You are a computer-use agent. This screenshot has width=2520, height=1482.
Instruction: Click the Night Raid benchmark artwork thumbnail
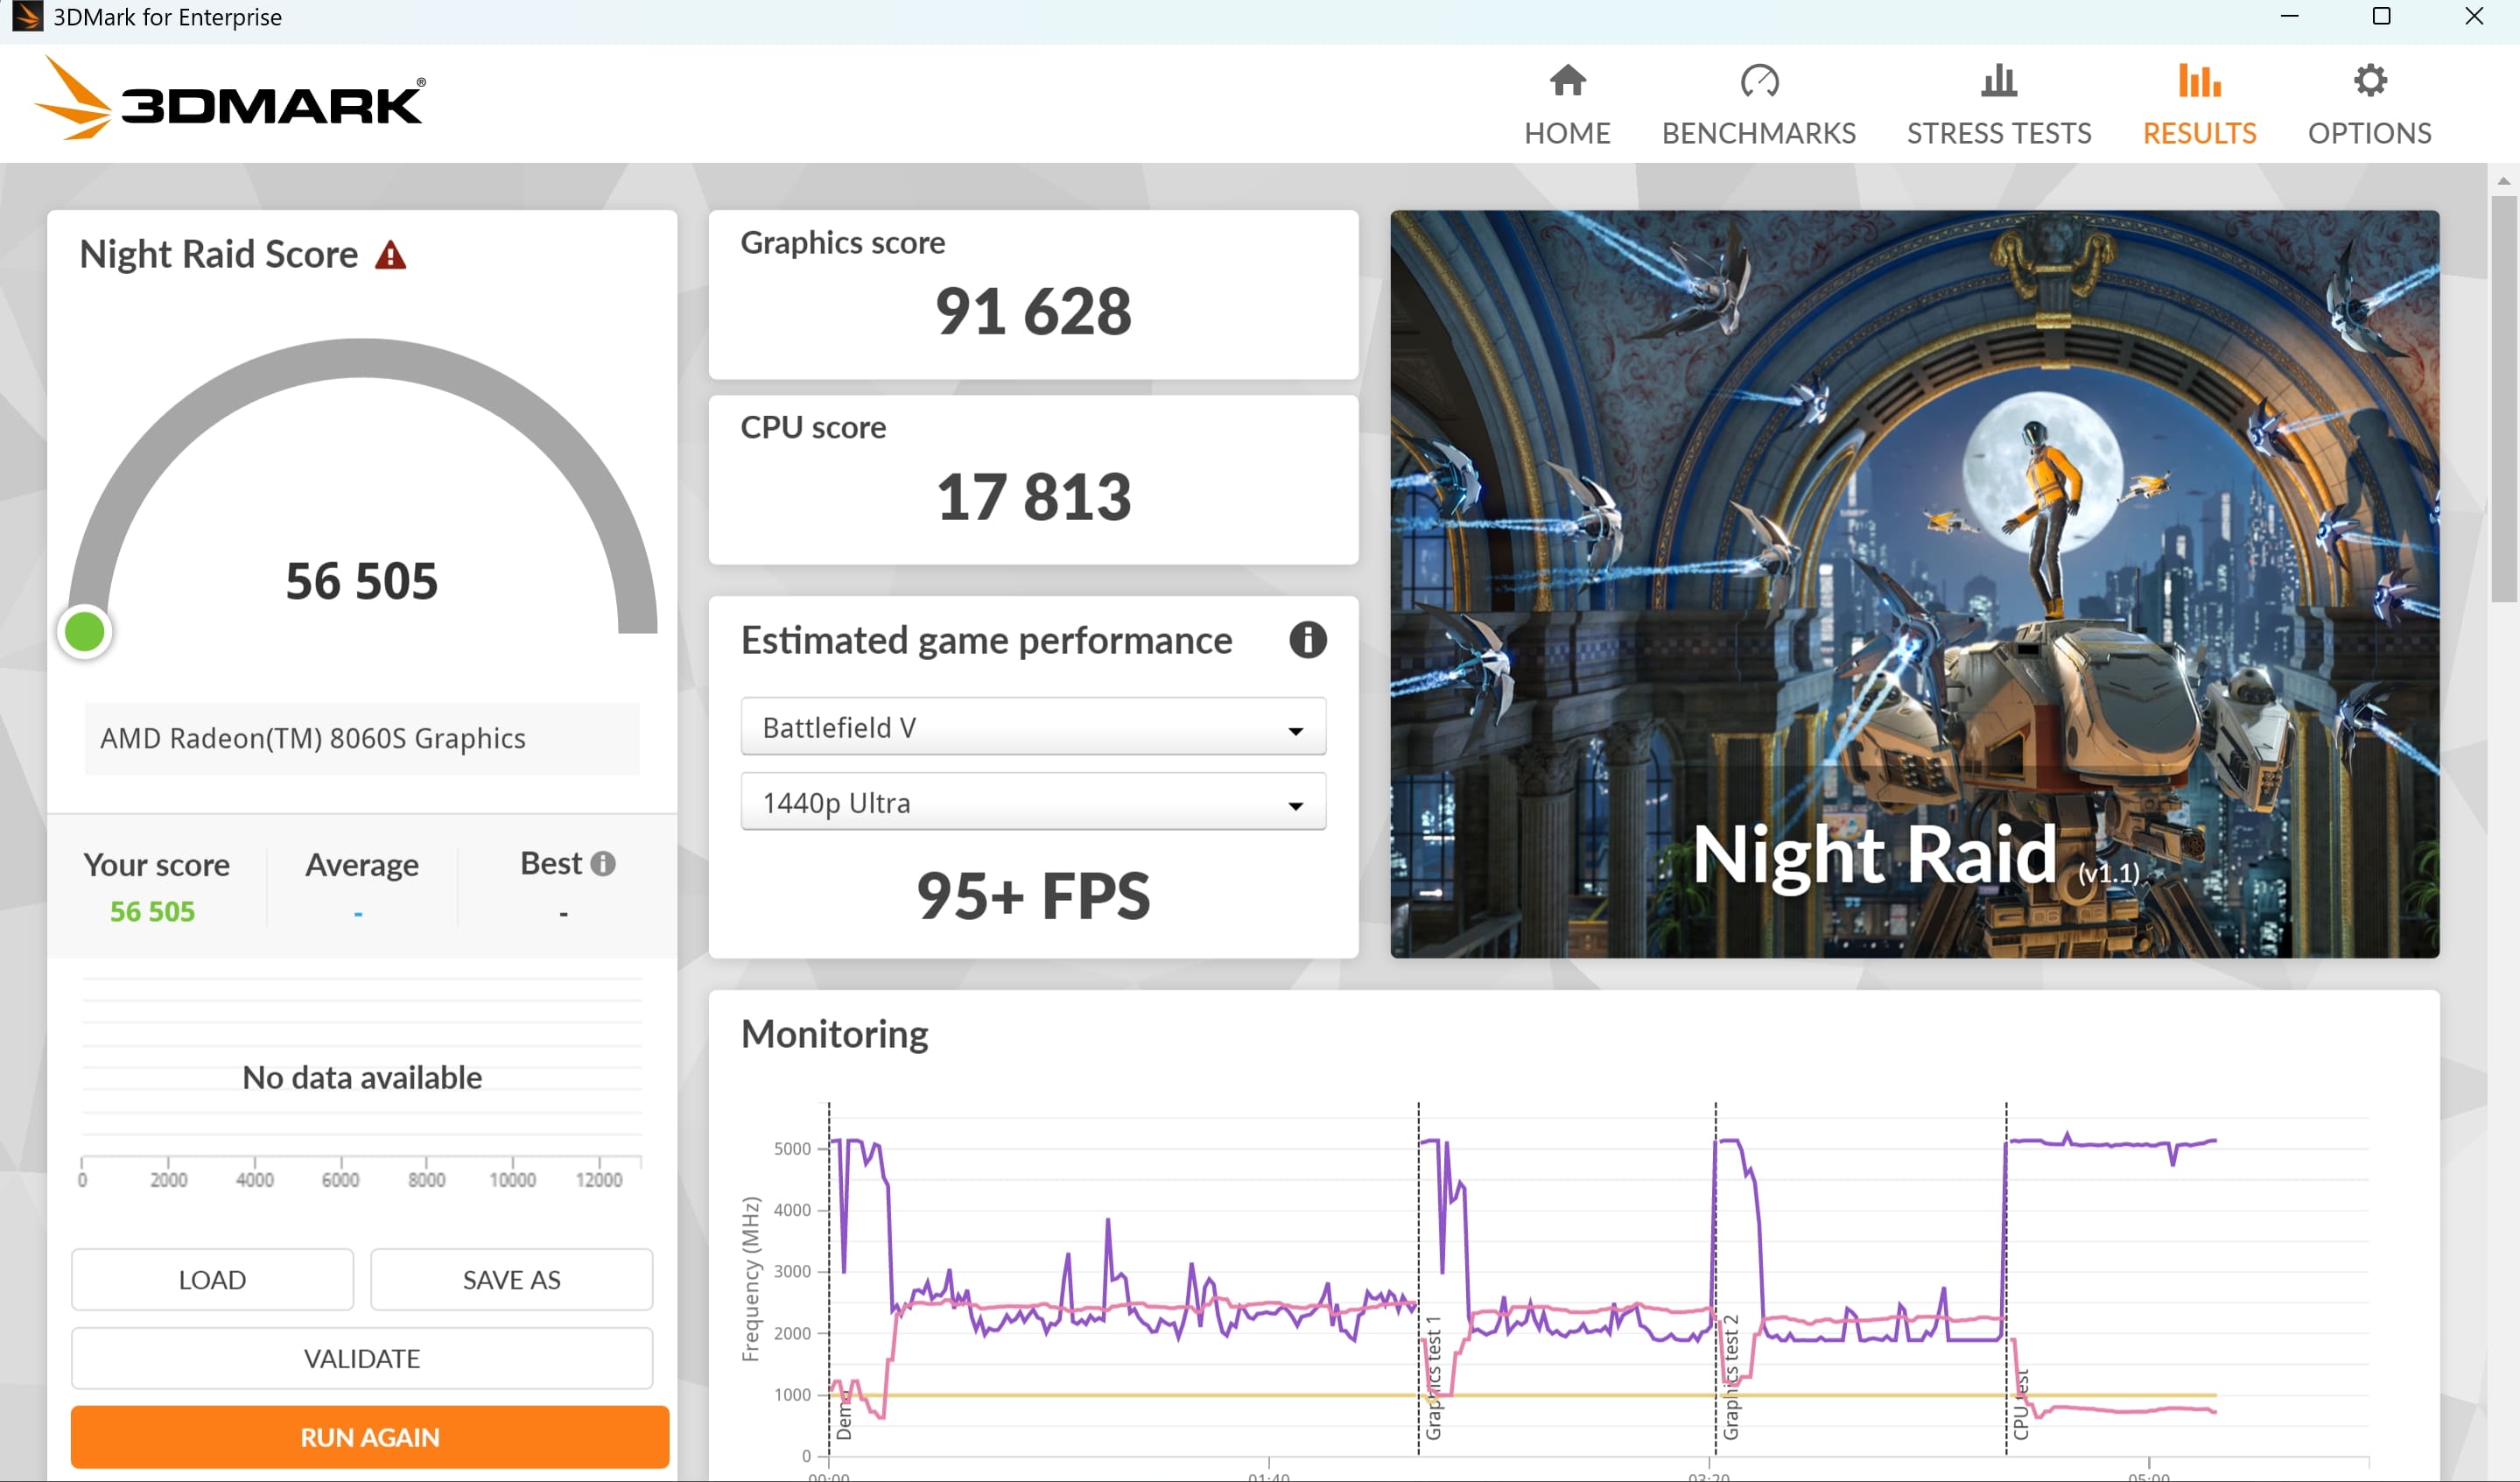(1913, 583)
